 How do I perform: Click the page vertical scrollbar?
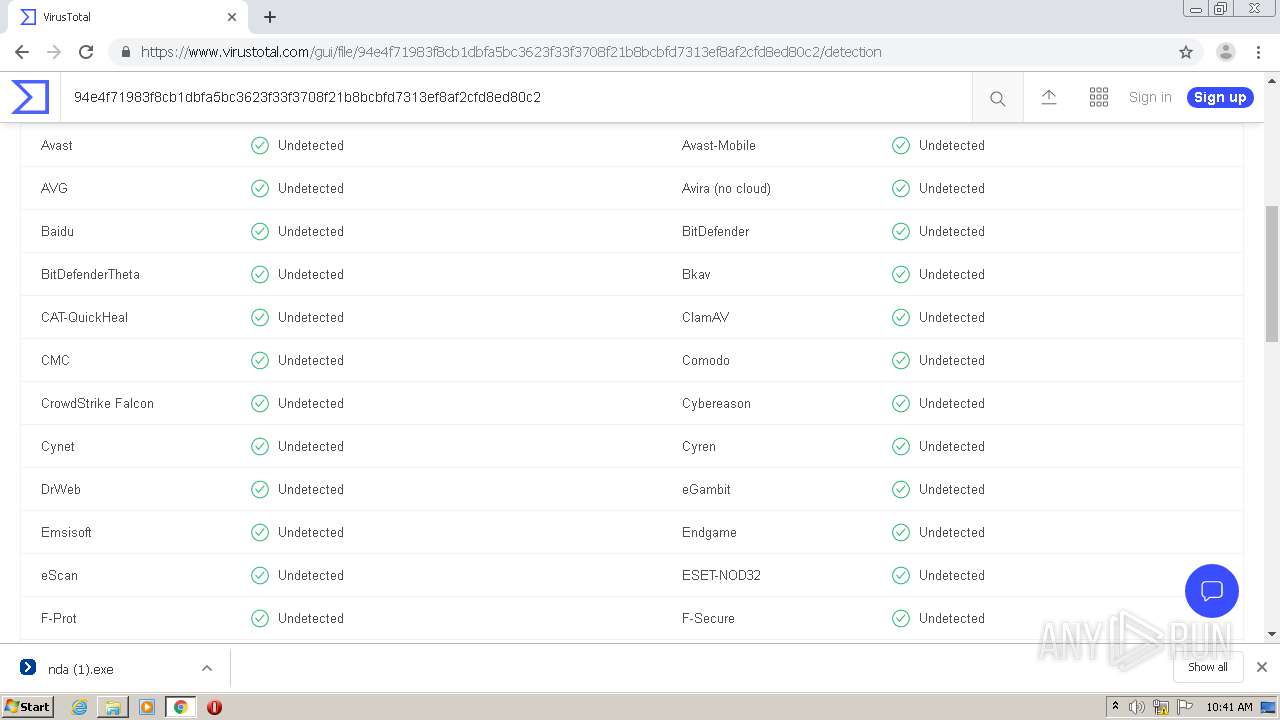tap(1272, 273)
